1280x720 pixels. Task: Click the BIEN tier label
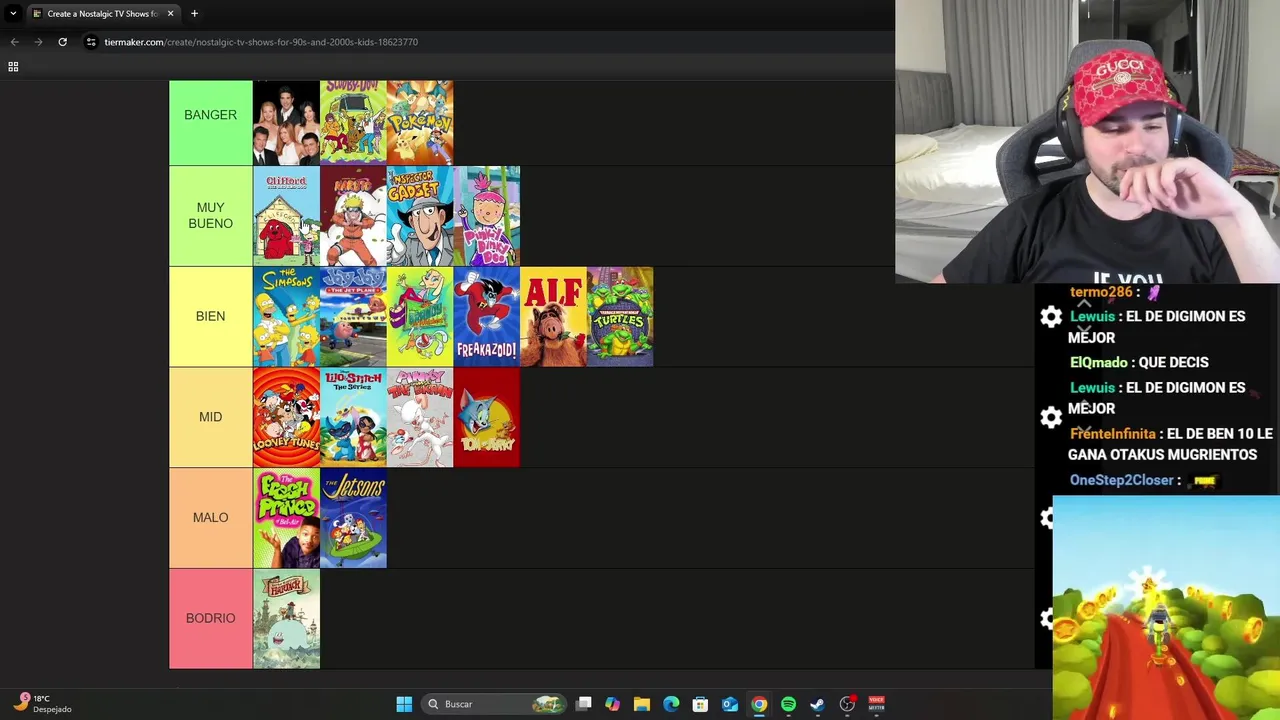tap(210, 316)
